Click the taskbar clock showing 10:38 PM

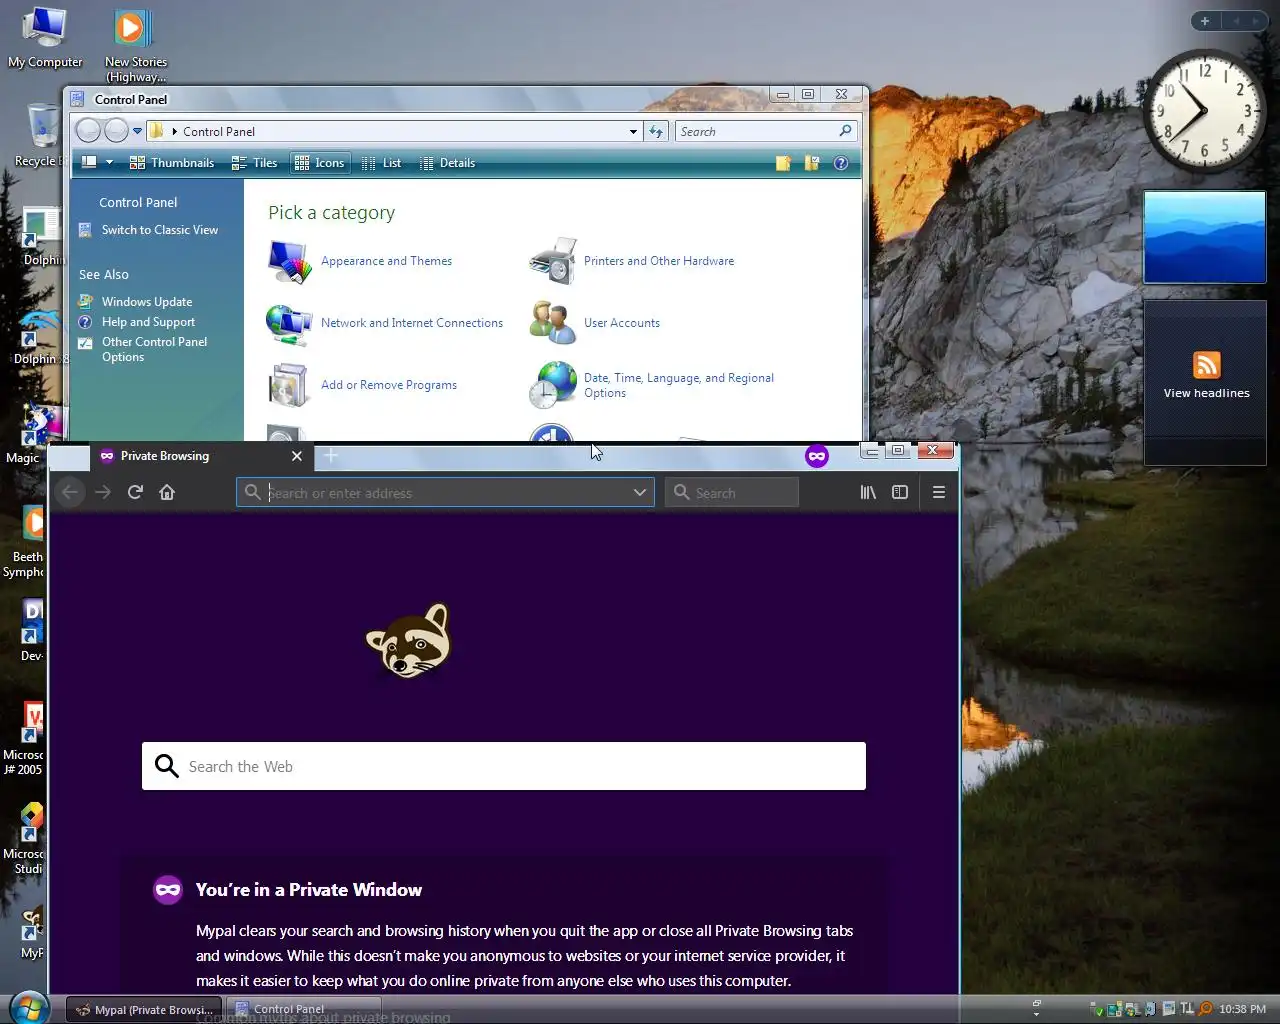[x=1242, y=1009]
